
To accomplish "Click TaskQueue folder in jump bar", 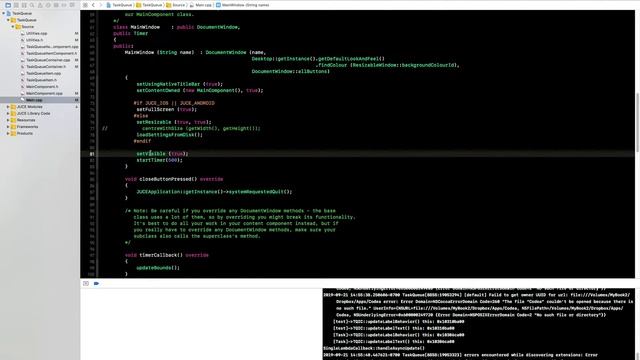I will click(149, 5).
